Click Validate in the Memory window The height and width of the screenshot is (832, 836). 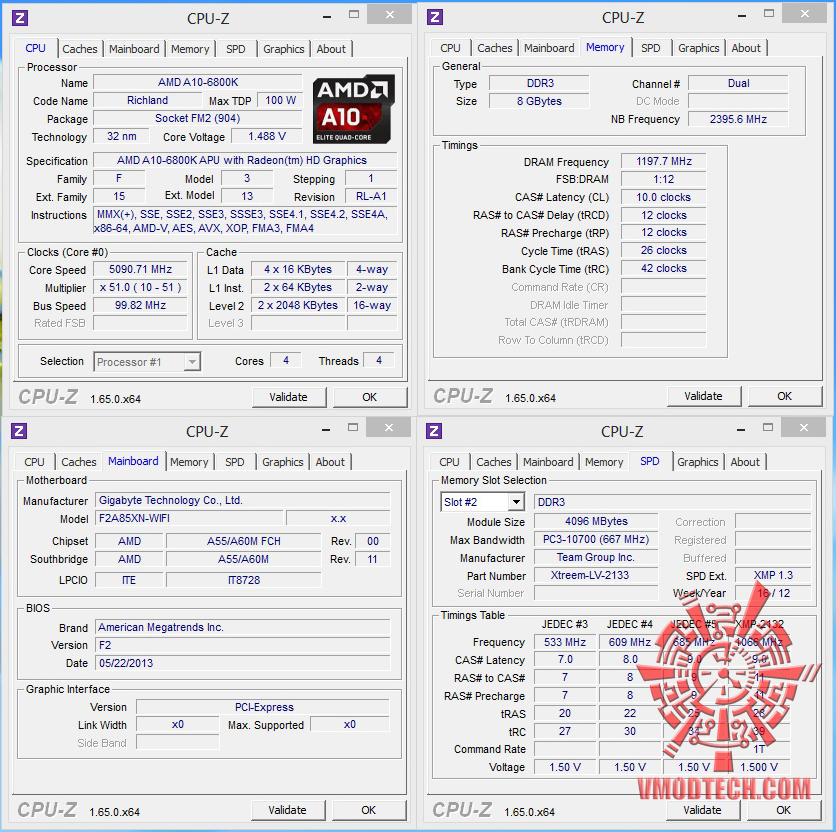[x=703, y=396]
